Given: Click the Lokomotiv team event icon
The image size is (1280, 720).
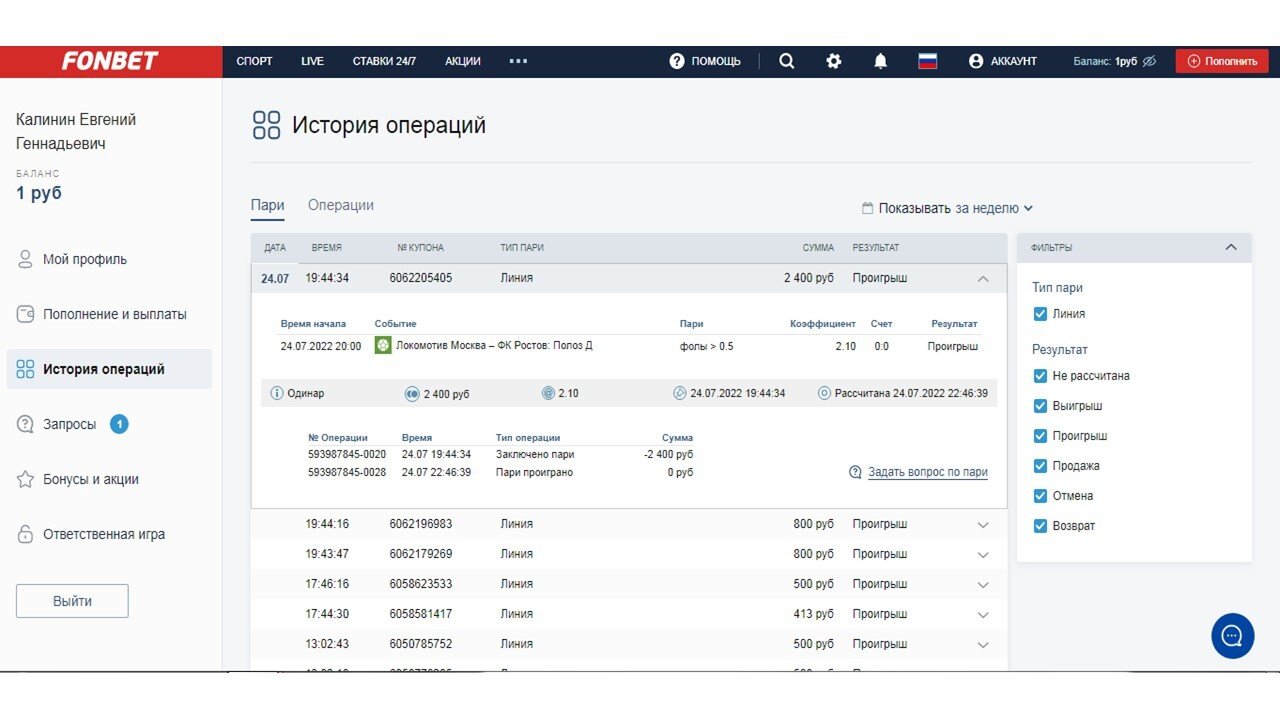Looking at the screenshot, I should (383, 346).
